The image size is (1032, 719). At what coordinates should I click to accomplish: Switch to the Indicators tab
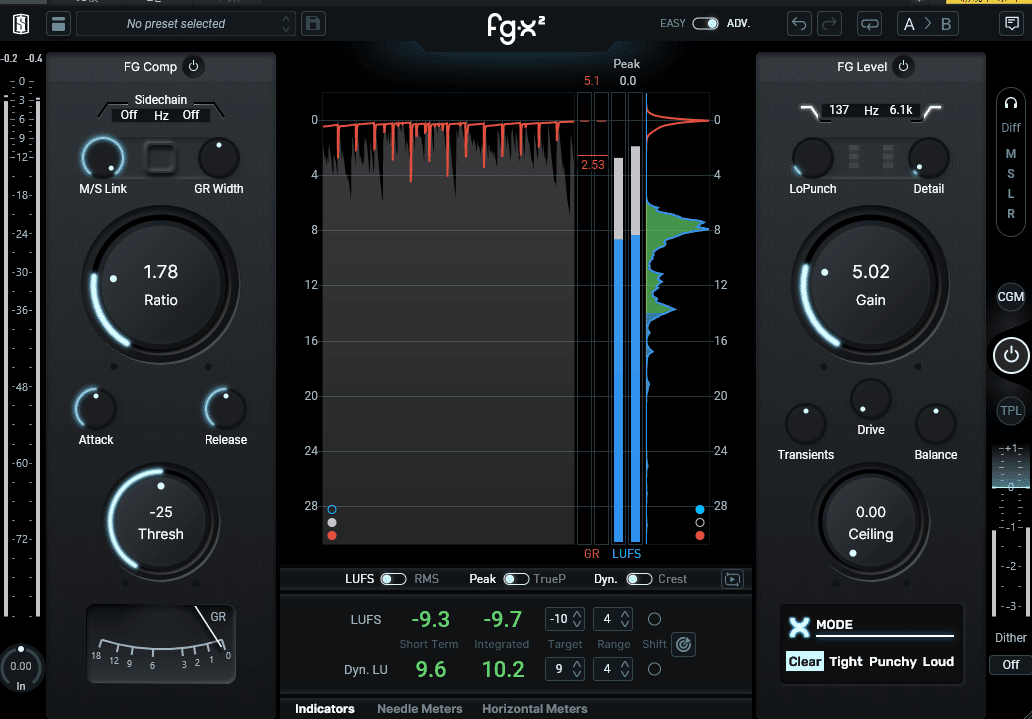pyautogui.click(x=324, y=709)
